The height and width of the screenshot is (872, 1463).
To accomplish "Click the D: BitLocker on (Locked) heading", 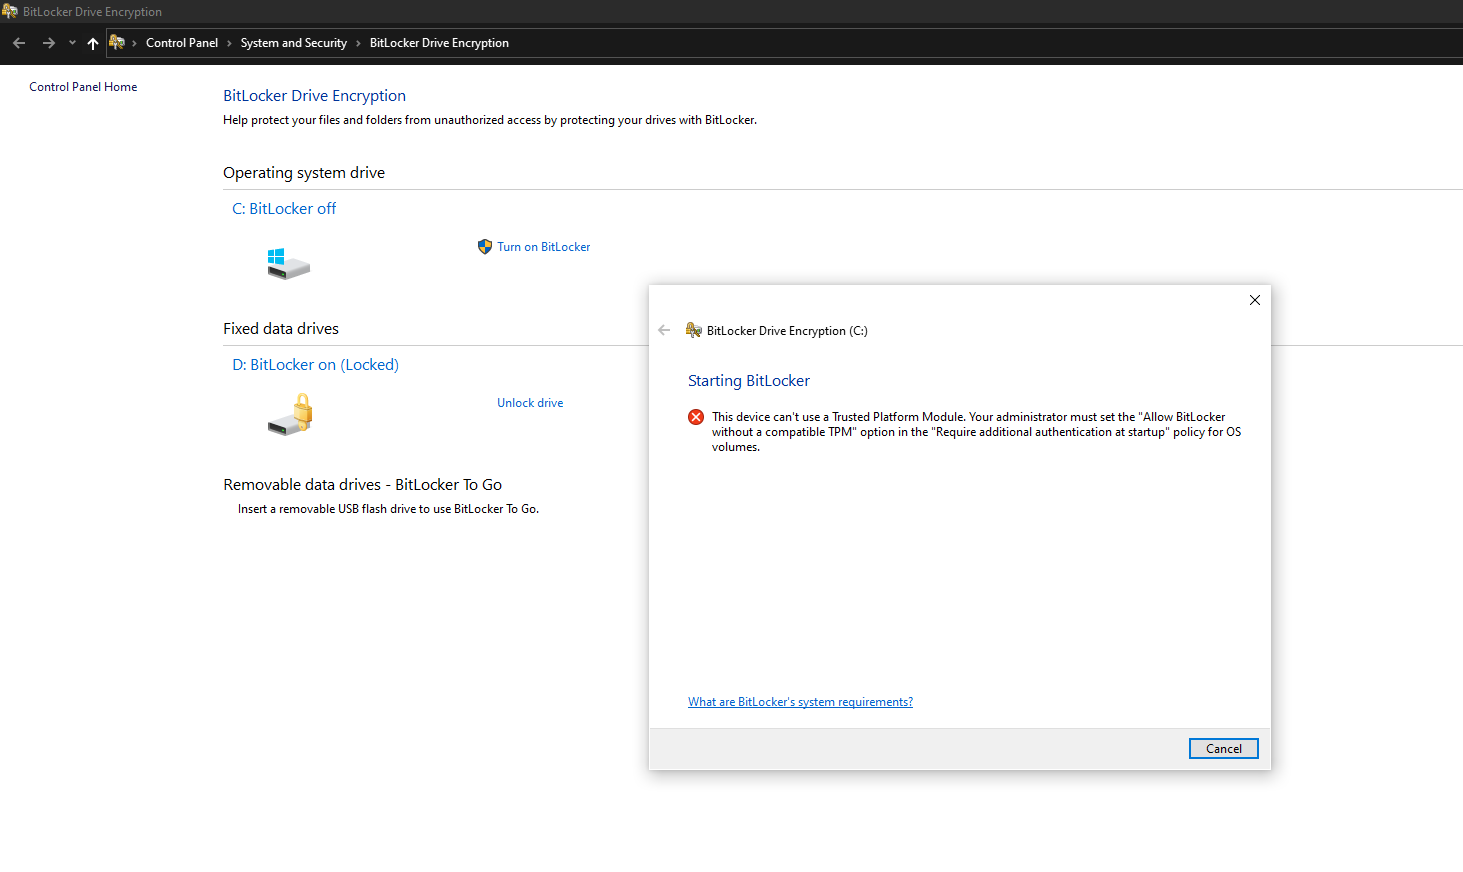I will click(x=316, y=364).
